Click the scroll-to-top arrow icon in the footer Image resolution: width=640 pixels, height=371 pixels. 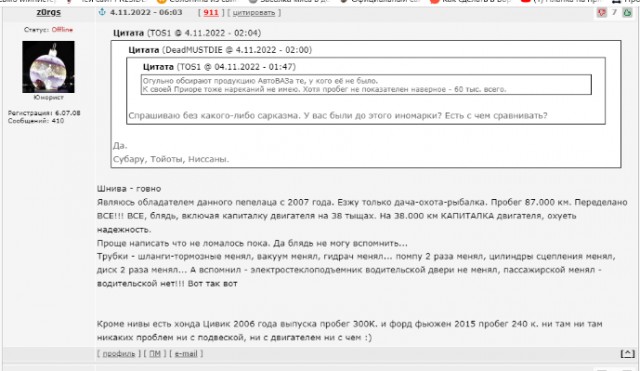(x=627, y=353)
